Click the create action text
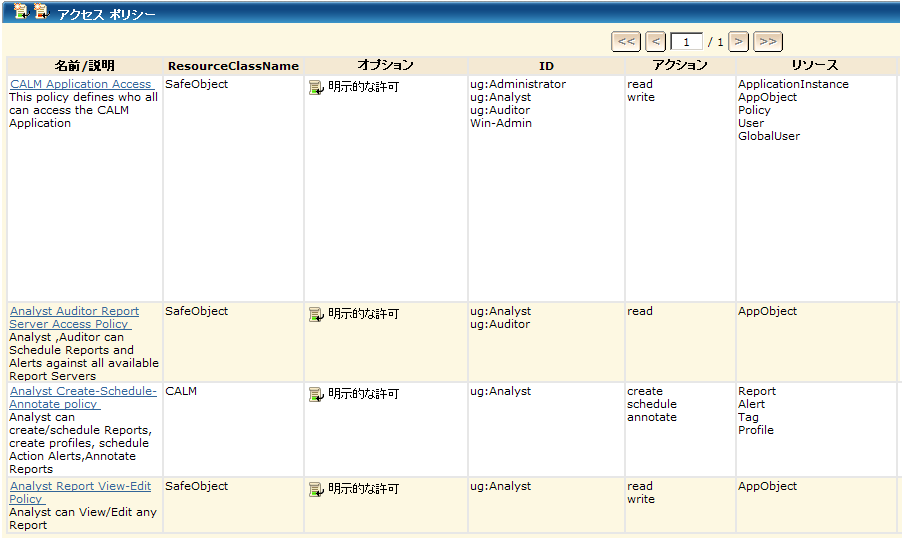This screenshot has height=538, width=902. coord(645,391)
